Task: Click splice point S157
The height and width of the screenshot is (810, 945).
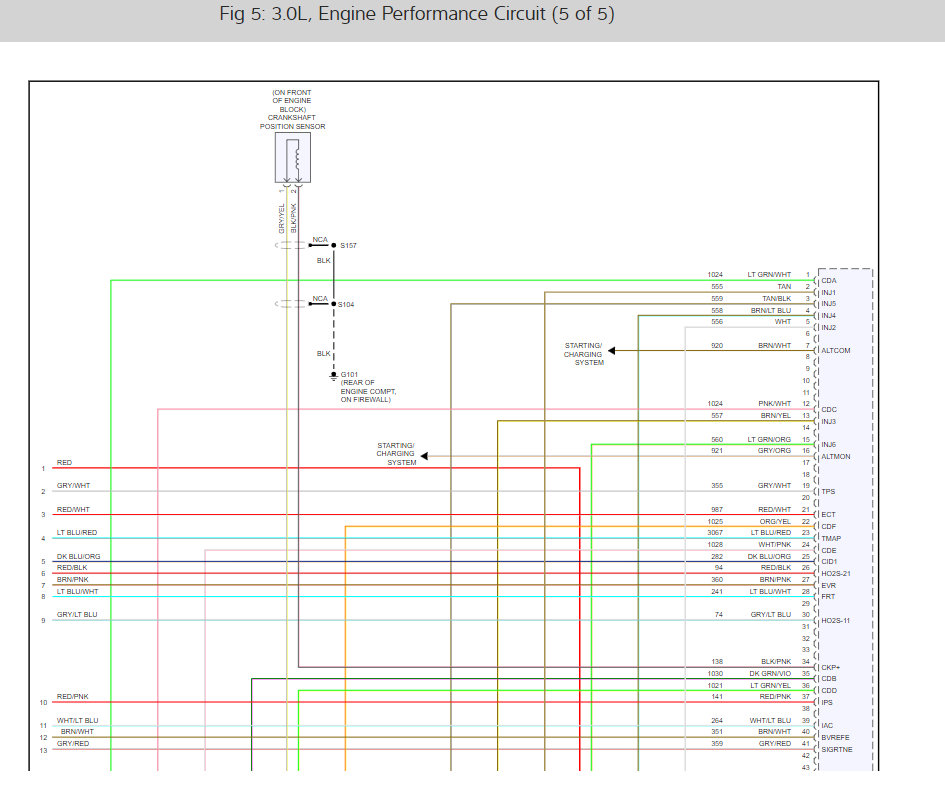Action: pyautogui.click(x=333, y=246)
